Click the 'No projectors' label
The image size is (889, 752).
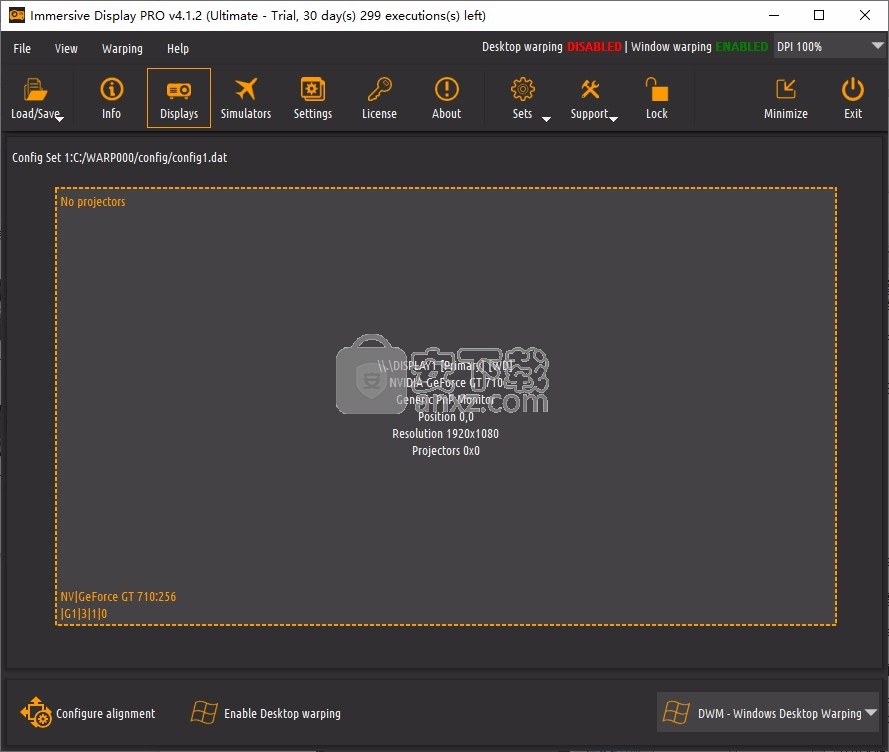point(93,202)
